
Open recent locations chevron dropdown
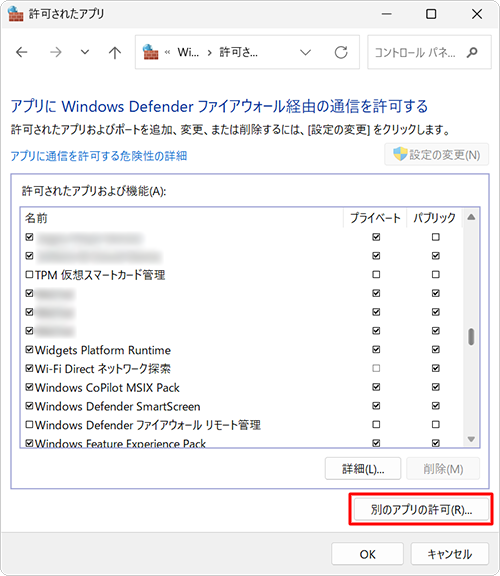tap(85, 52)
